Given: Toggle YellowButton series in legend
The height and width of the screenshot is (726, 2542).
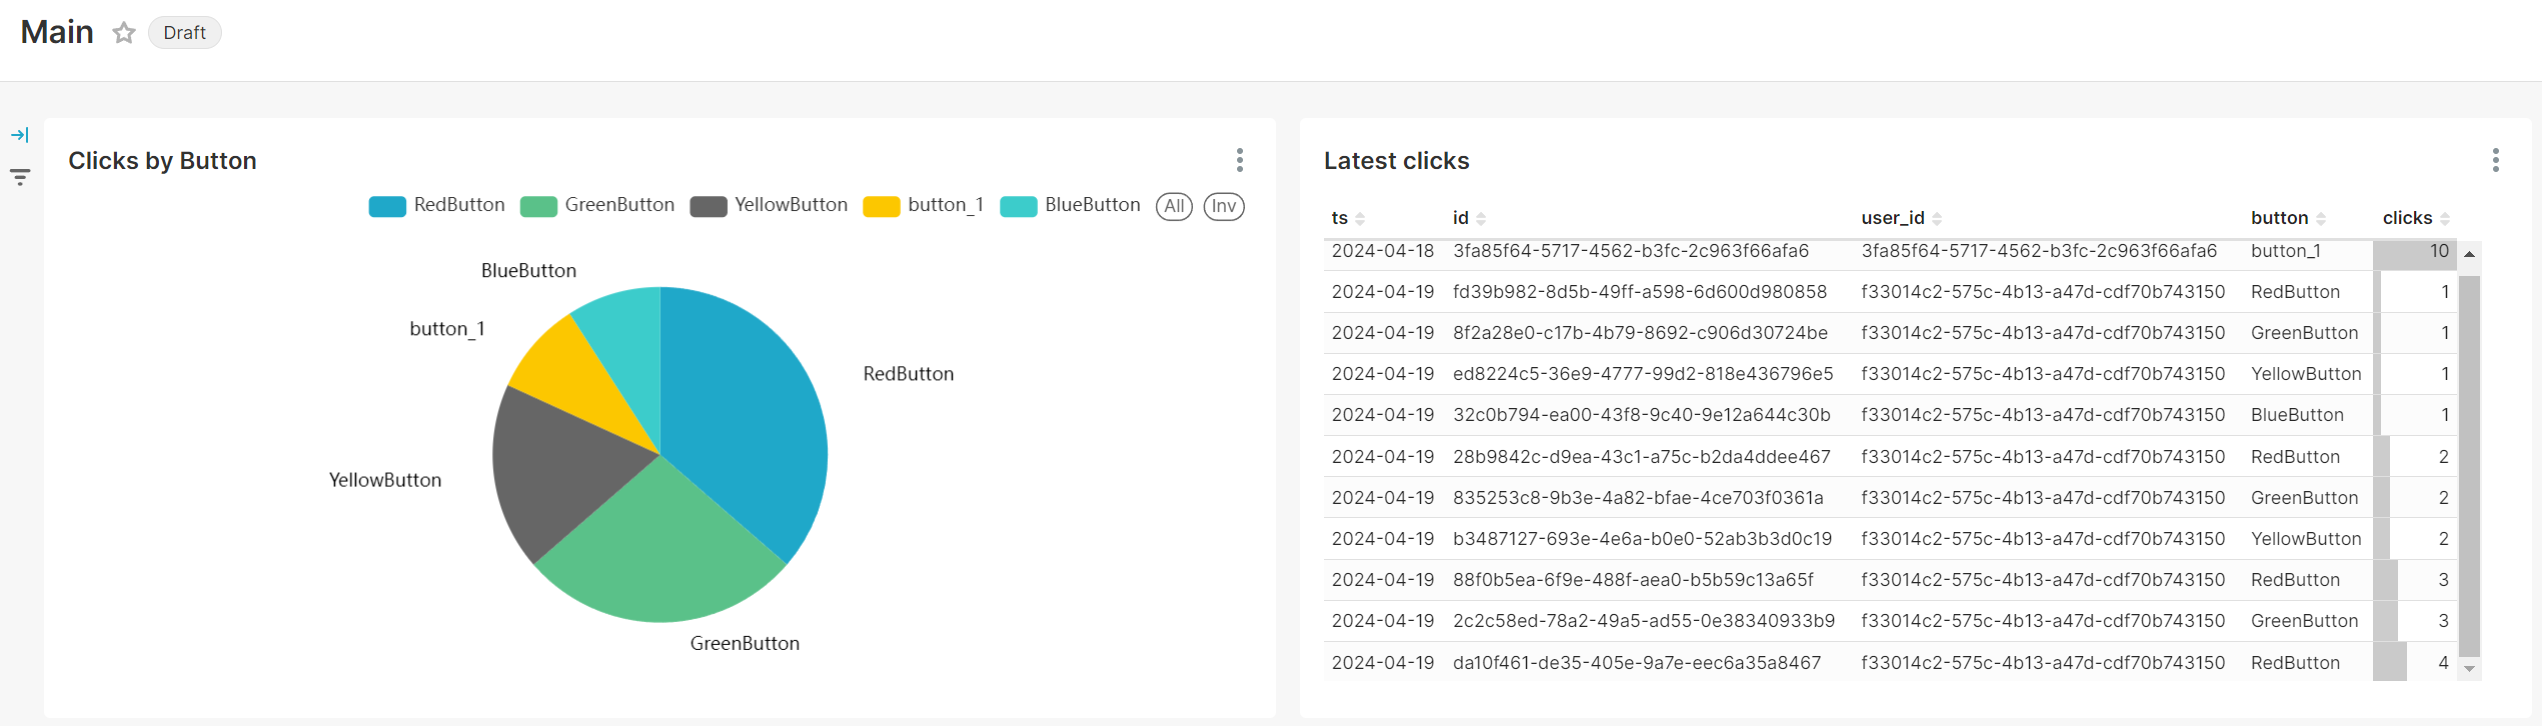Looking at the screenshot, I should [768, 206].
